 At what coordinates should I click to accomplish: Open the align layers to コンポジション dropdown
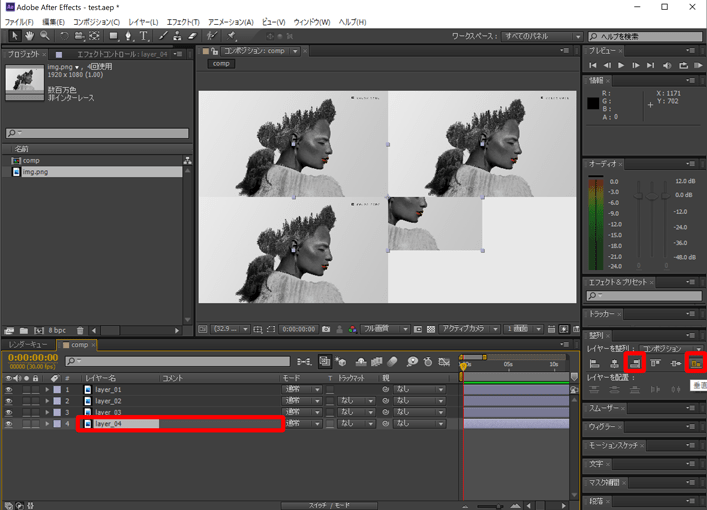(x=671, y=349)
